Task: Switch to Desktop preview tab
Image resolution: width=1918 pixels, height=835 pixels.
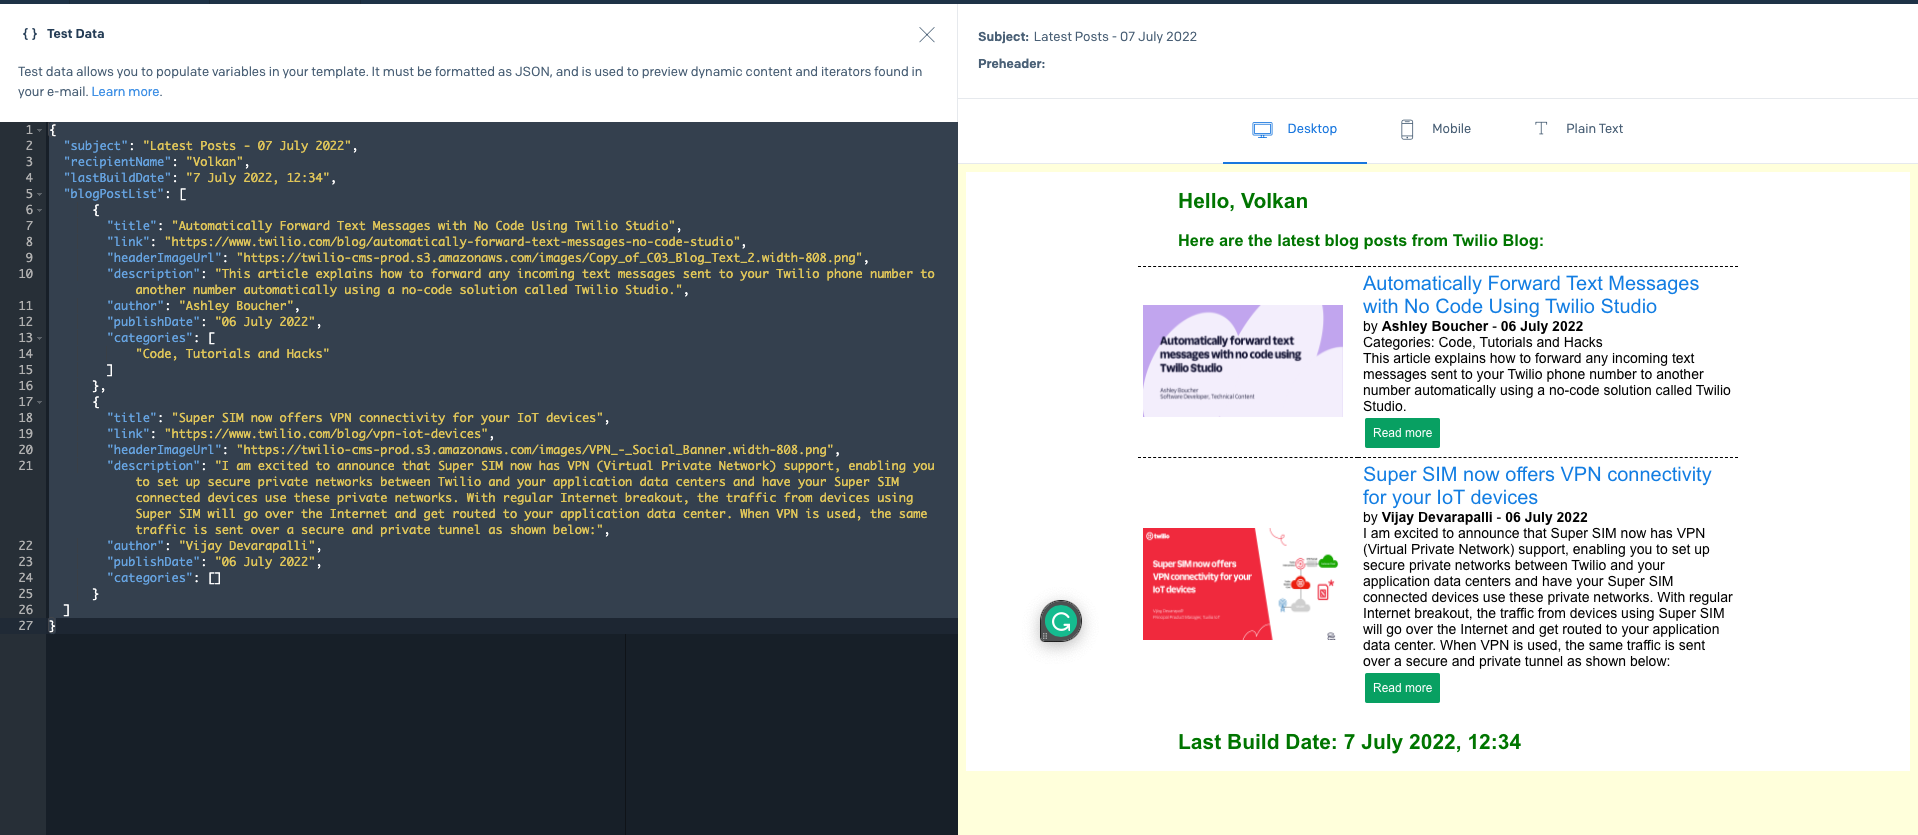Action: [x=1295, y=129]
